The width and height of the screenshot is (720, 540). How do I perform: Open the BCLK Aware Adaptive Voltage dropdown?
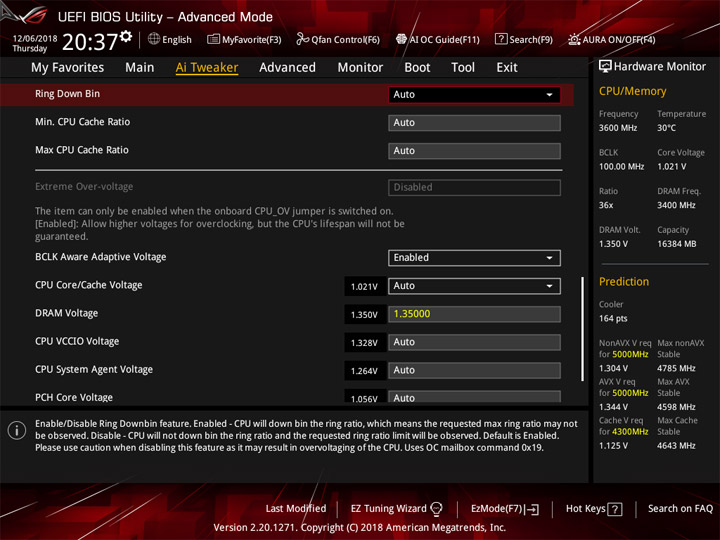[474, 258]
